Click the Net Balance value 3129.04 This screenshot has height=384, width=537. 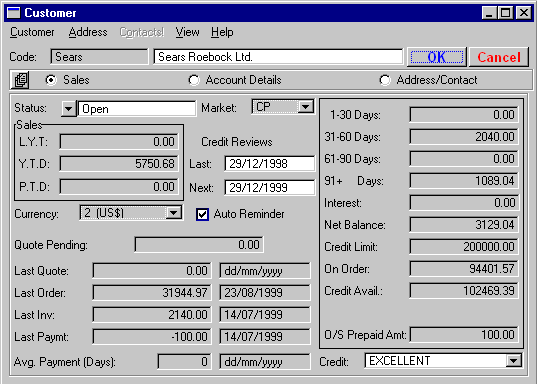(464, 225)
